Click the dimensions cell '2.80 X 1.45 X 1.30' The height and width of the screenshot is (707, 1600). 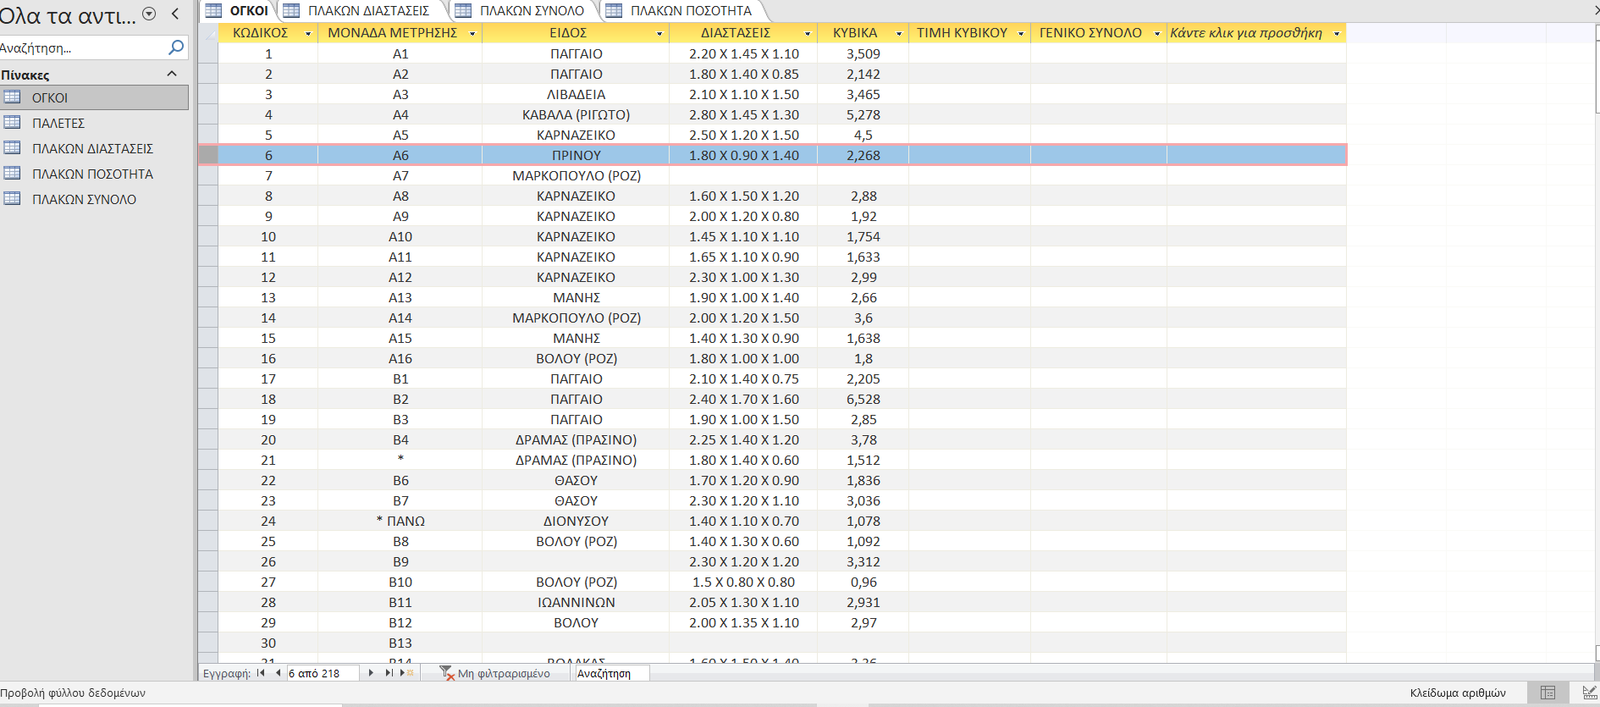(744, 115)
